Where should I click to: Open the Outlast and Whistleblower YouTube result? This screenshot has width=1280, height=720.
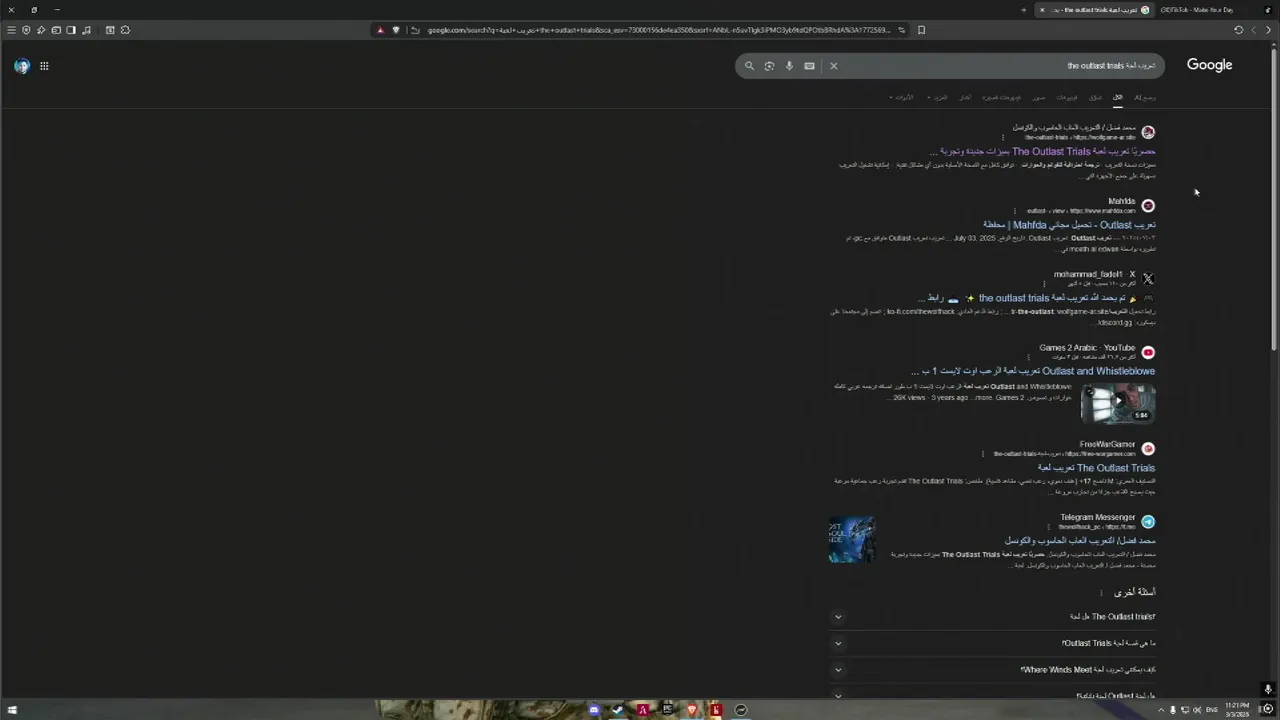(1032, 371)
